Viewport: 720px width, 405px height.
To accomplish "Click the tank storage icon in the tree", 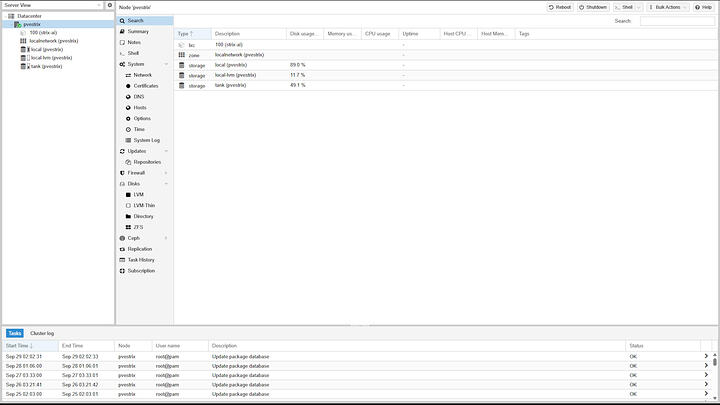I will pyautogui.click(x=23, y=66).
